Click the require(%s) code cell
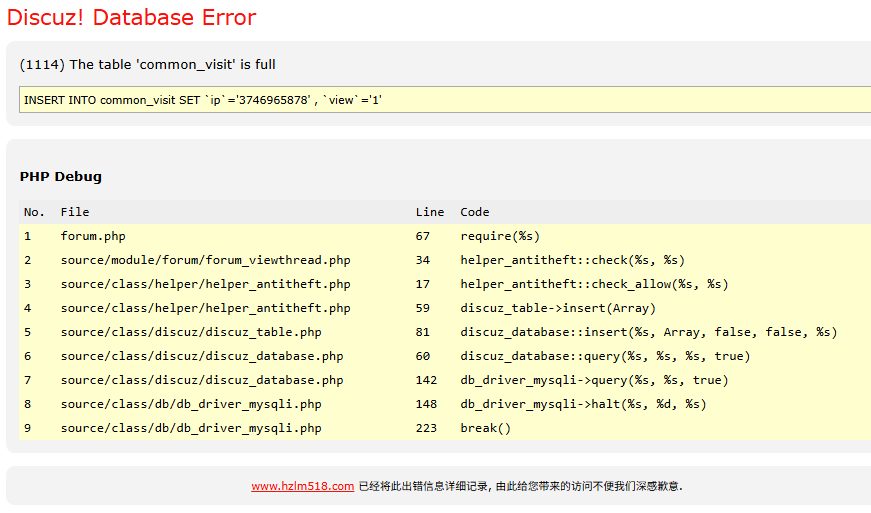Viewport: 871px width, 513px height. (x=500, y=236)
